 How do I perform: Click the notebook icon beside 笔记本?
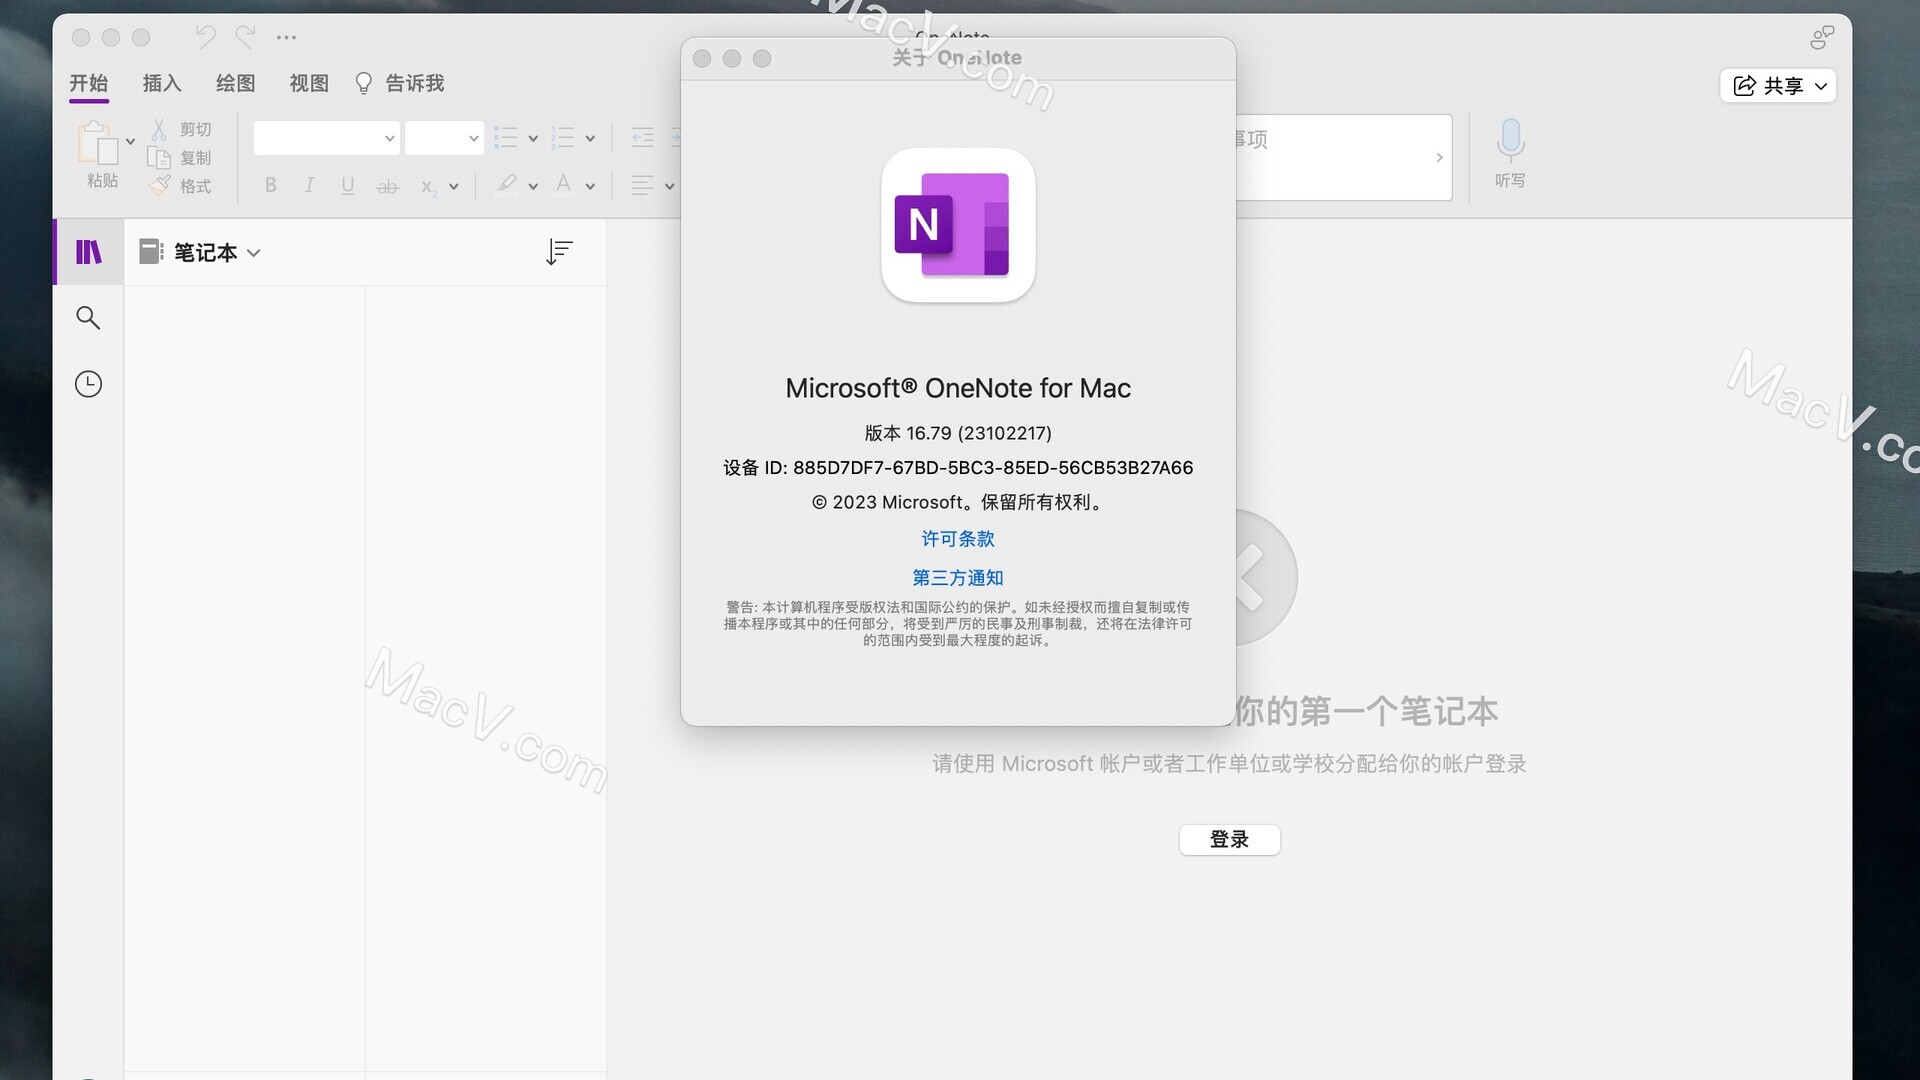click(151, 252)
